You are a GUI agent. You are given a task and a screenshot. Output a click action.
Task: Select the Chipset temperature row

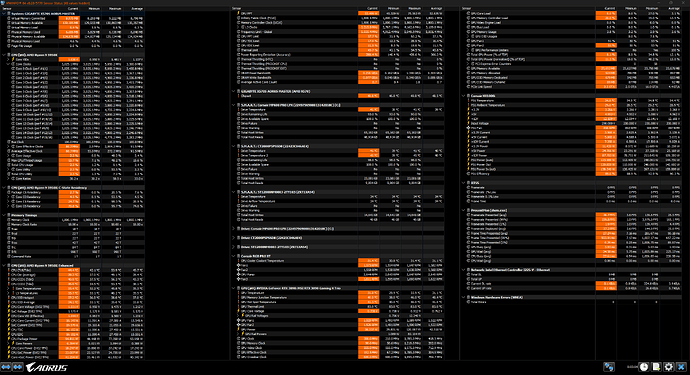click(338, 96)
